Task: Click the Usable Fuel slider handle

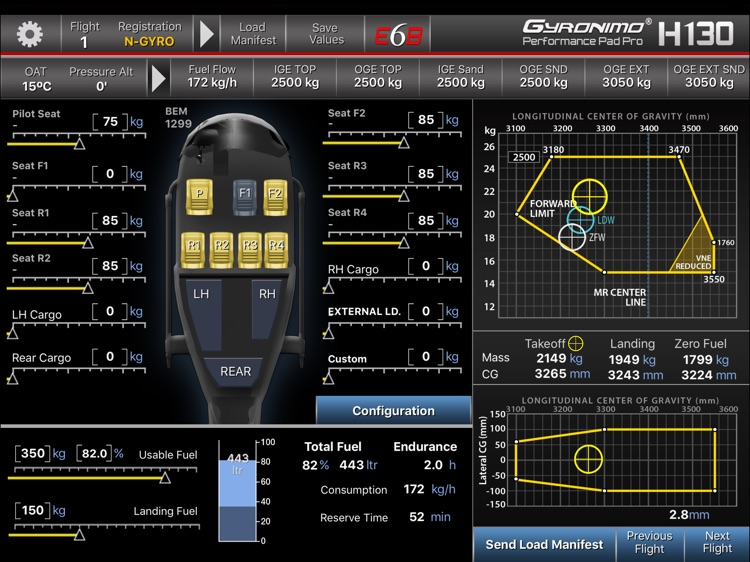Action: pyautogui.click(x=165, y=477)
